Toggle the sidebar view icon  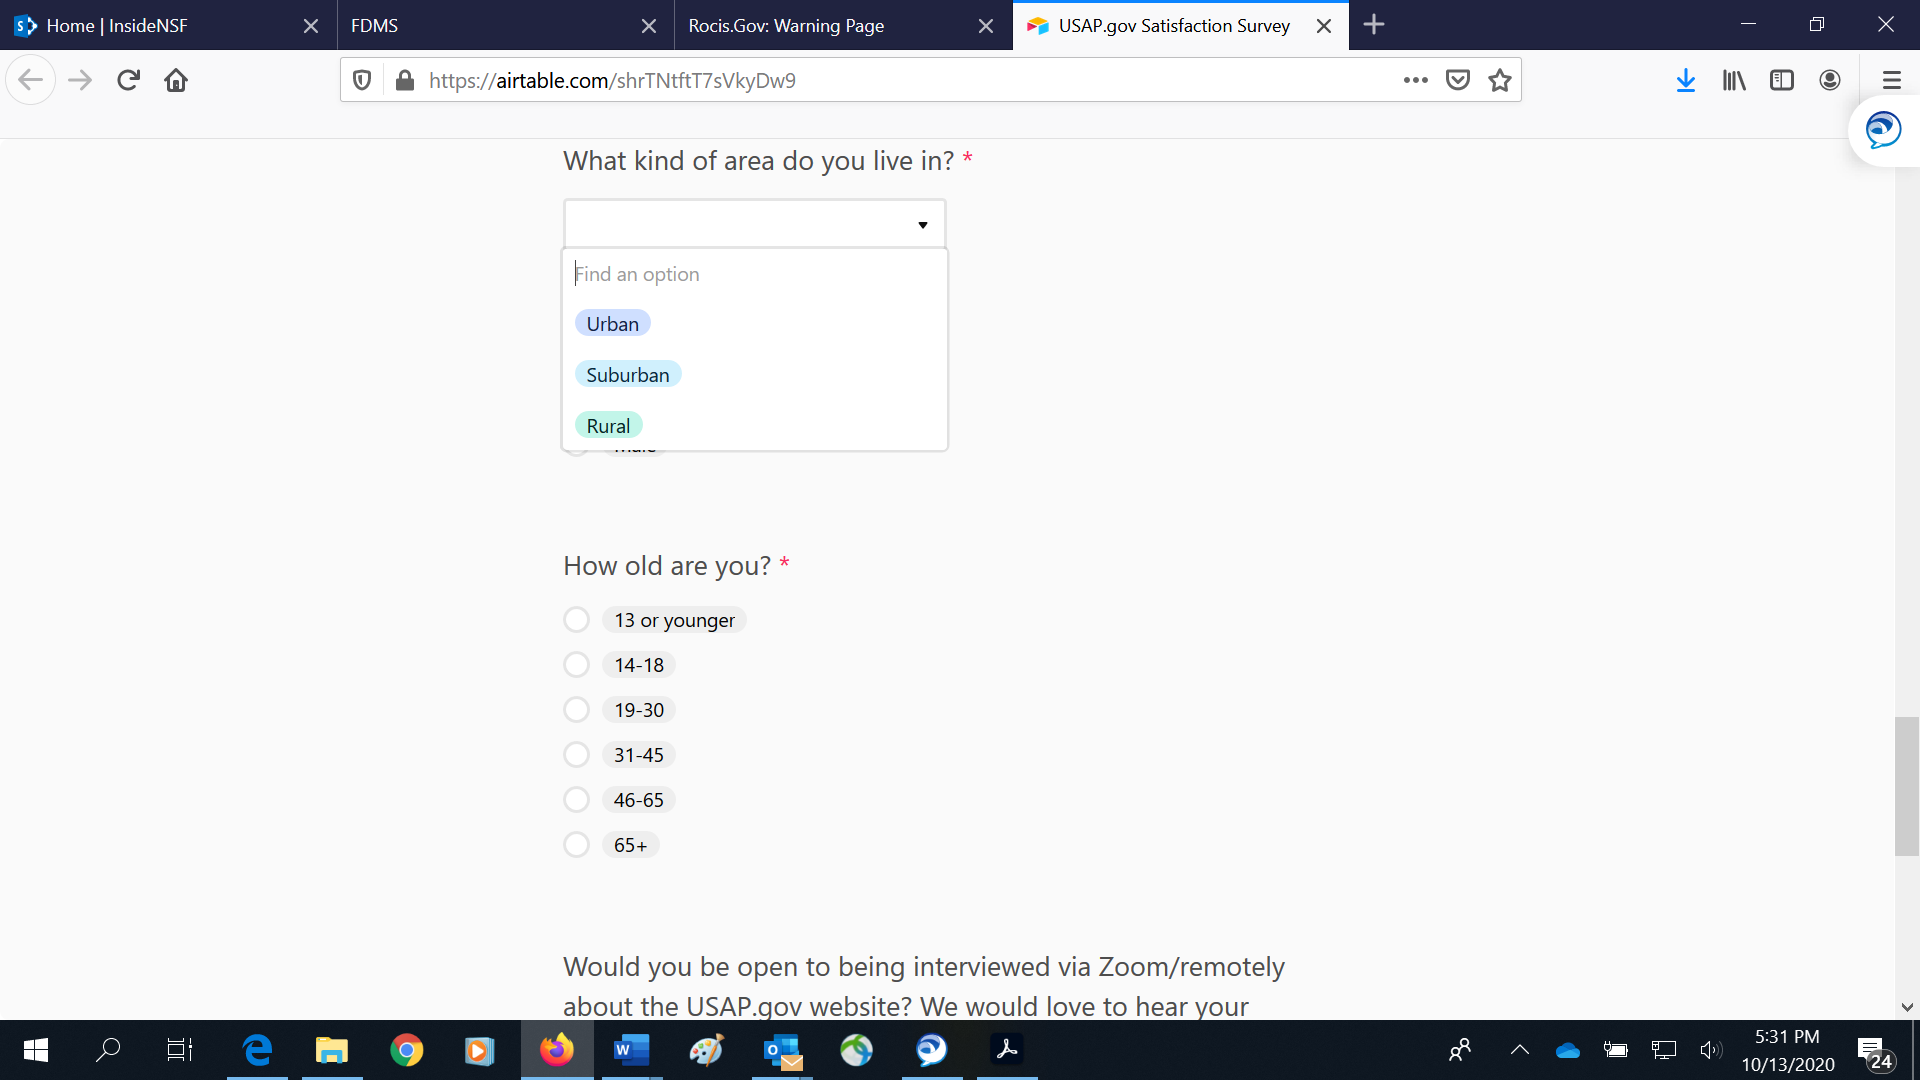tap(1782, 80)
